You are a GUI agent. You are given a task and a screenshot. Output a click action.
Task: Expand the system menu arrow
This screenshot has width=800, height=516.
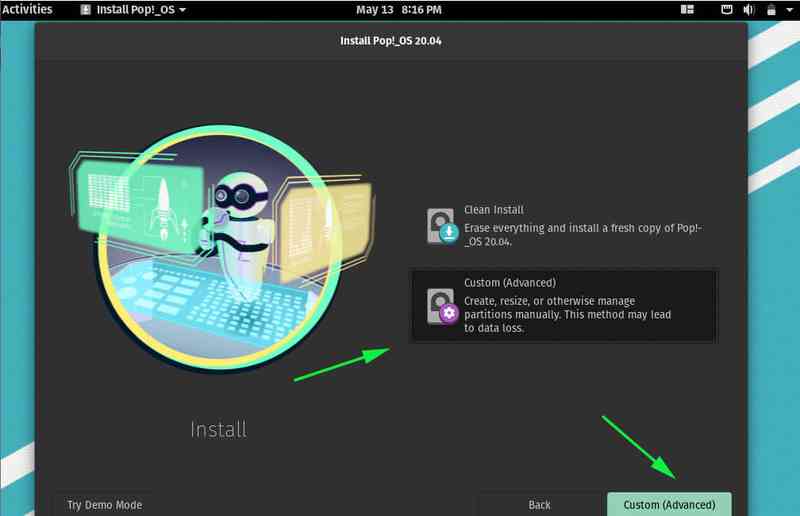(789, 10)
